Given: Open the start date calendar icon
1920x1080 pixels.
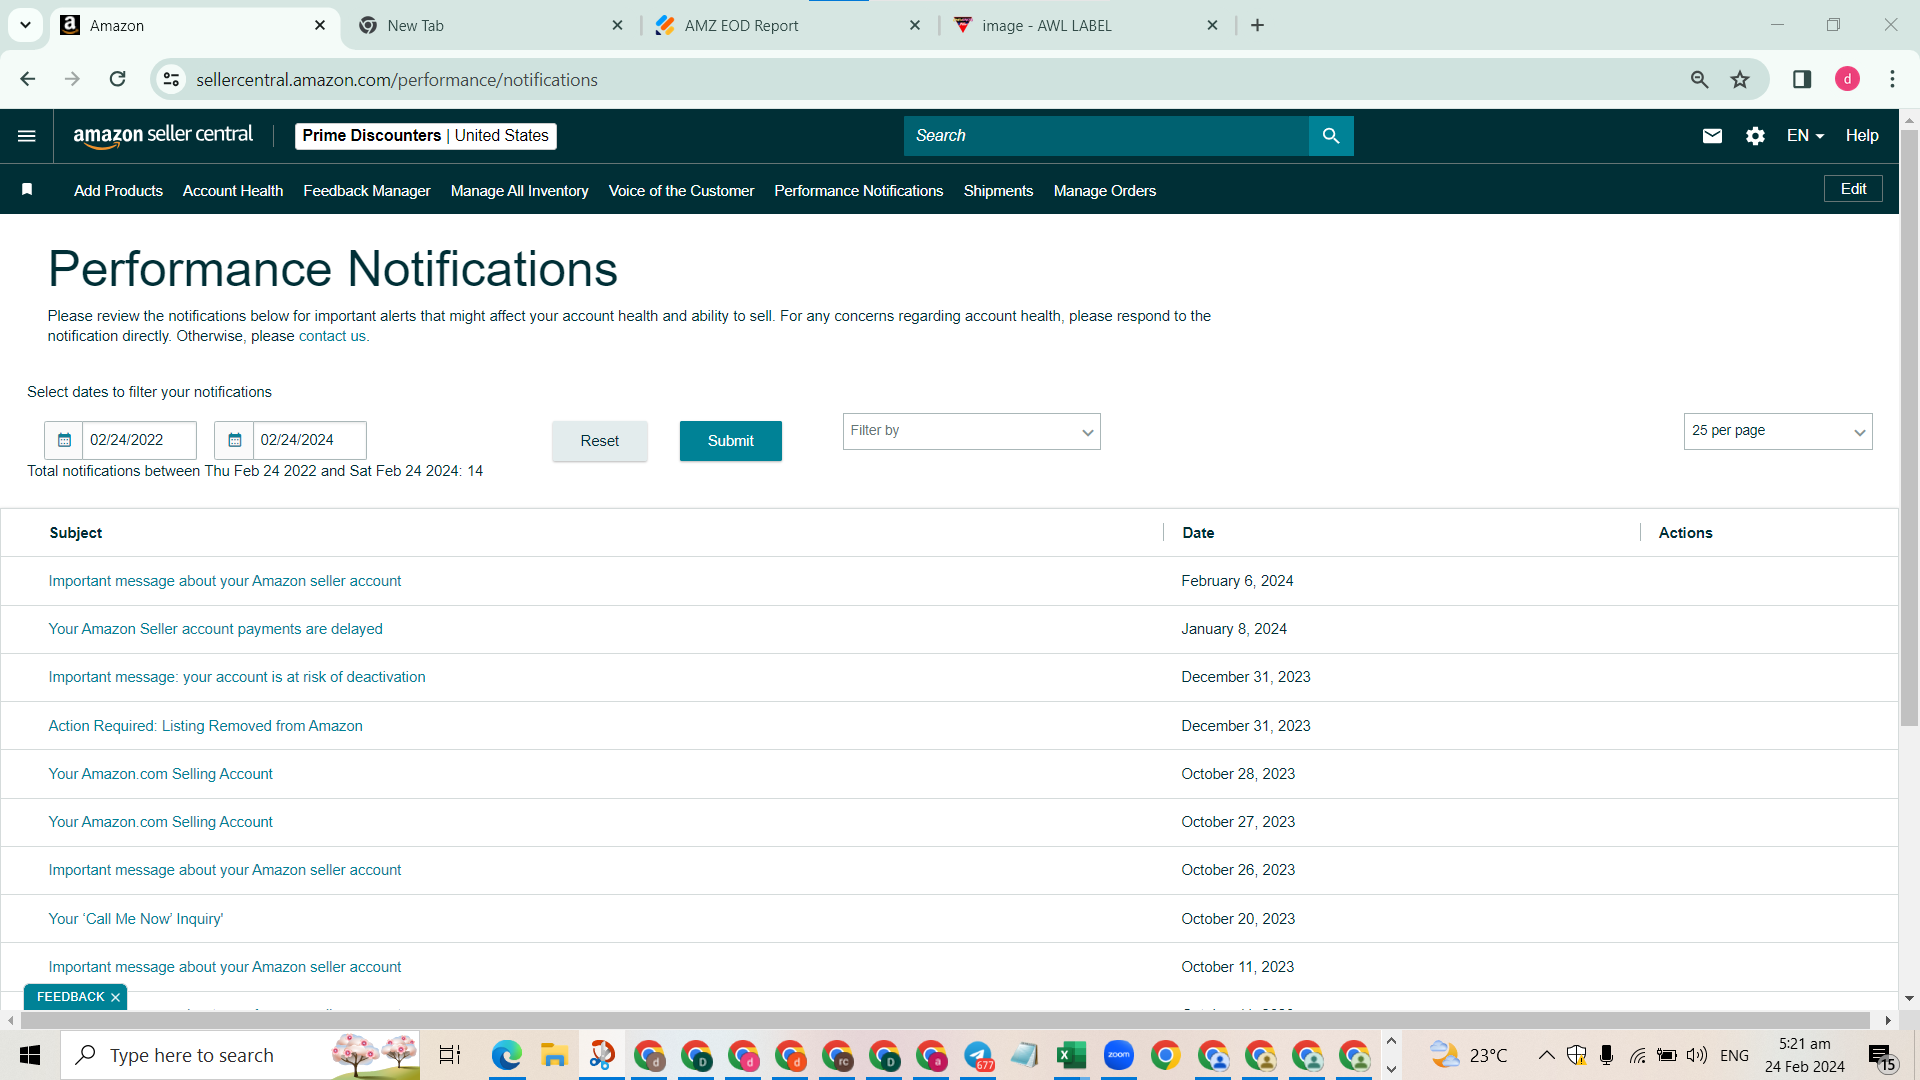Looking at the screenshot, I should (64, 440).
